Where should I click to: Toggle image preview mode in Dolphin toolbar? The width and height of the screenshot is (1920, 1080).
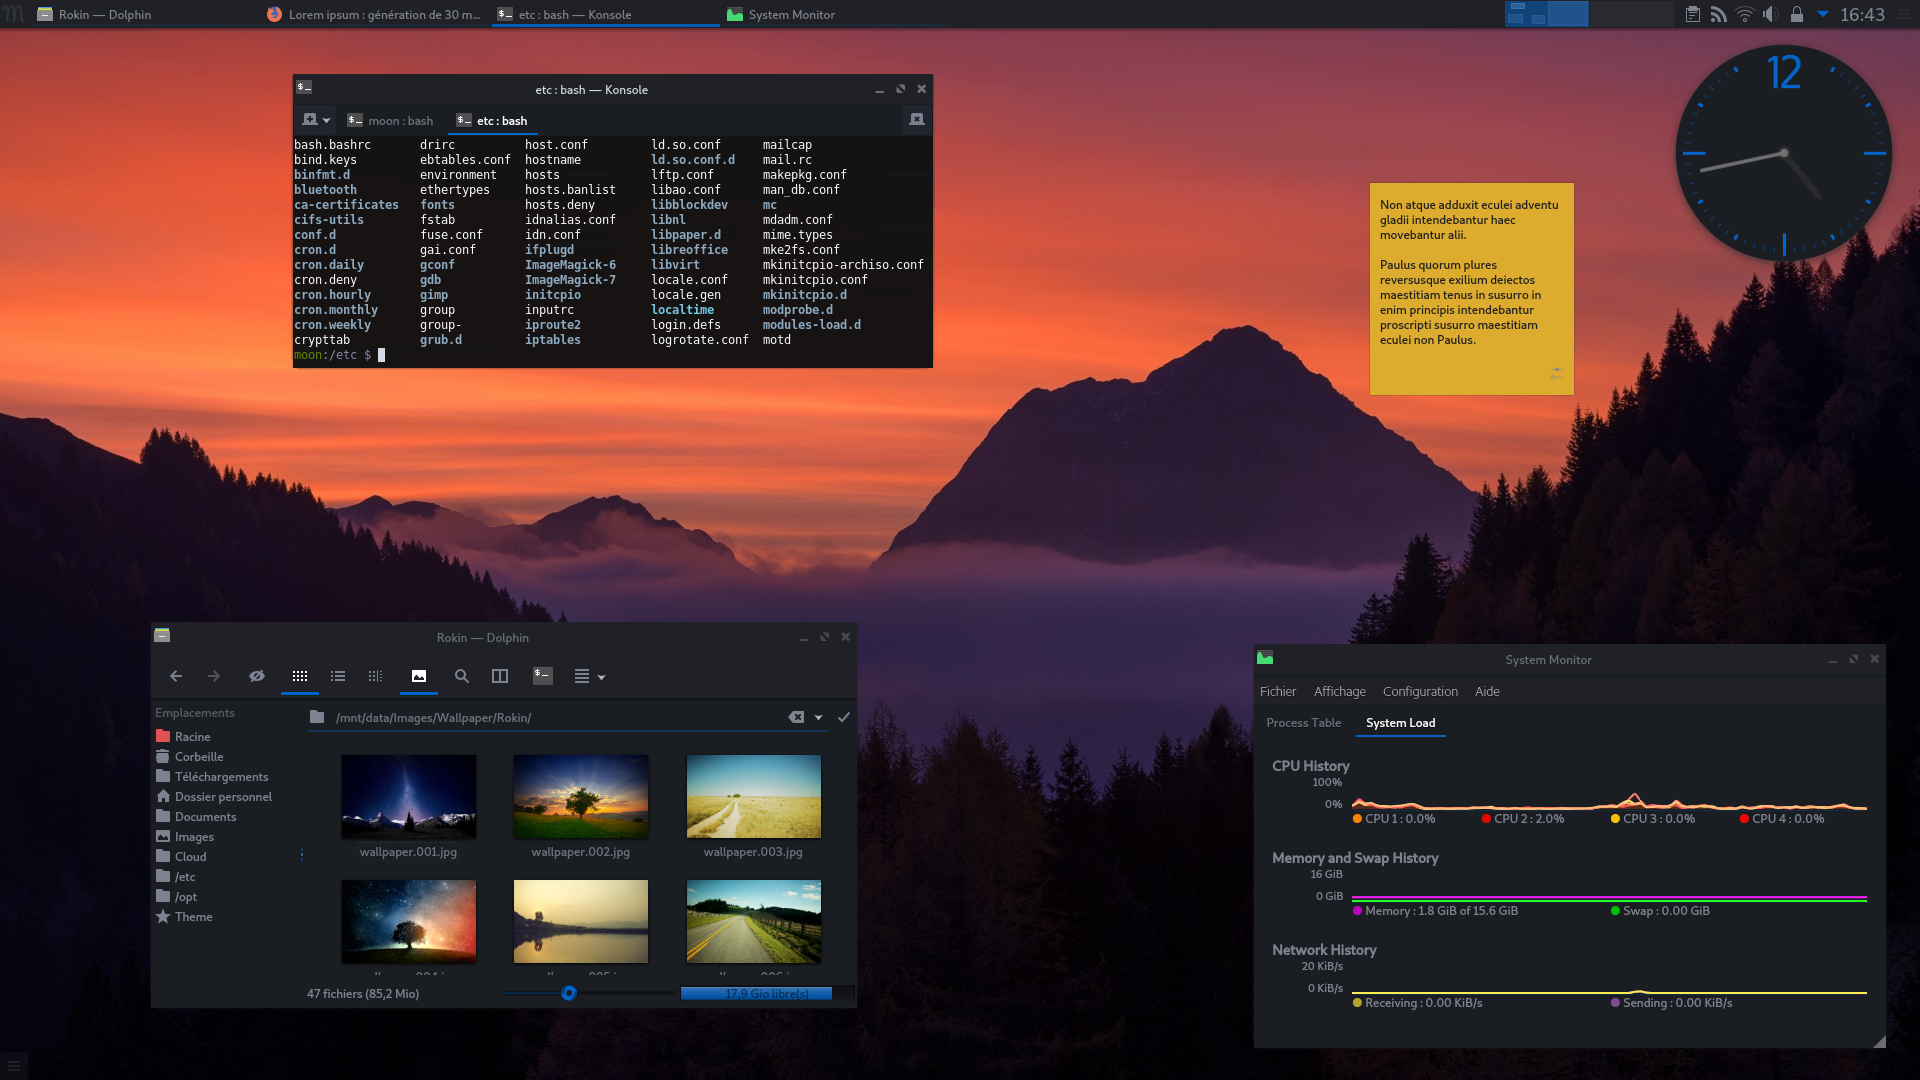point(419,677)
